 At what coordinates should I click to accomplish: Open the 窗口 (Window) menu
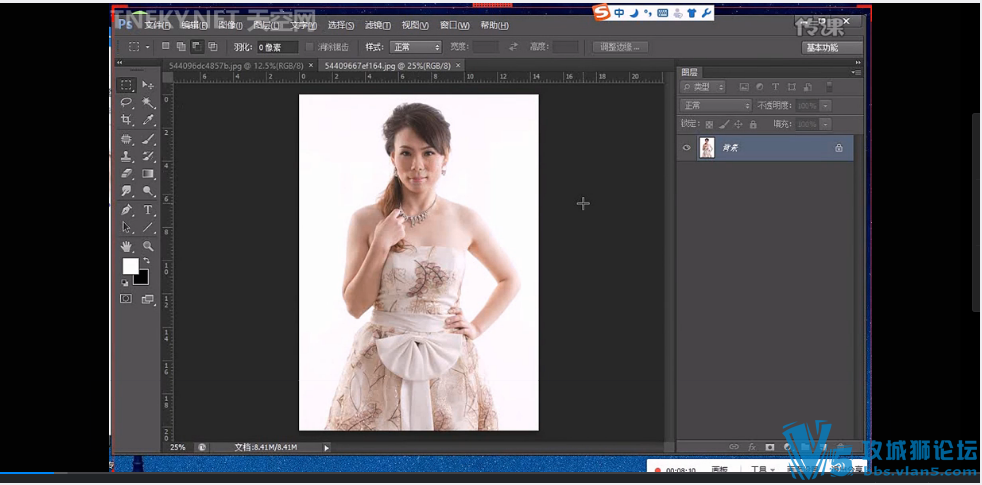[455, 26]
